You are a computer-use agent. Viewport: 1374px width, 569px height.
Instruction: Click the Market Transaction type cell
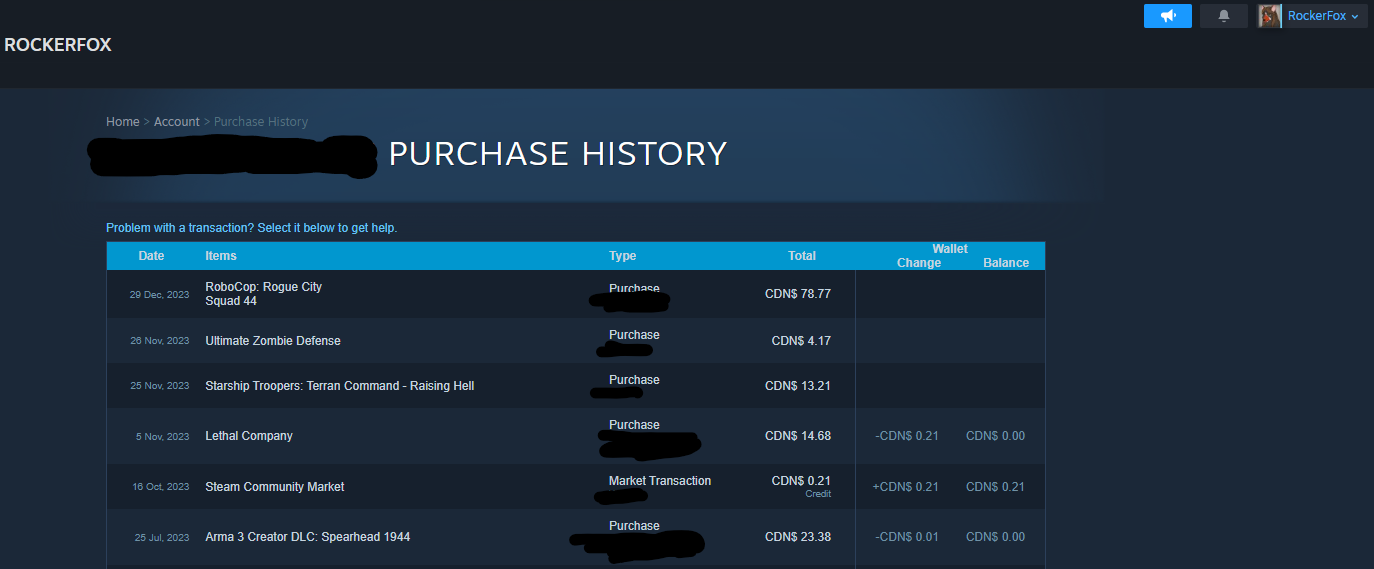[660, 481]
